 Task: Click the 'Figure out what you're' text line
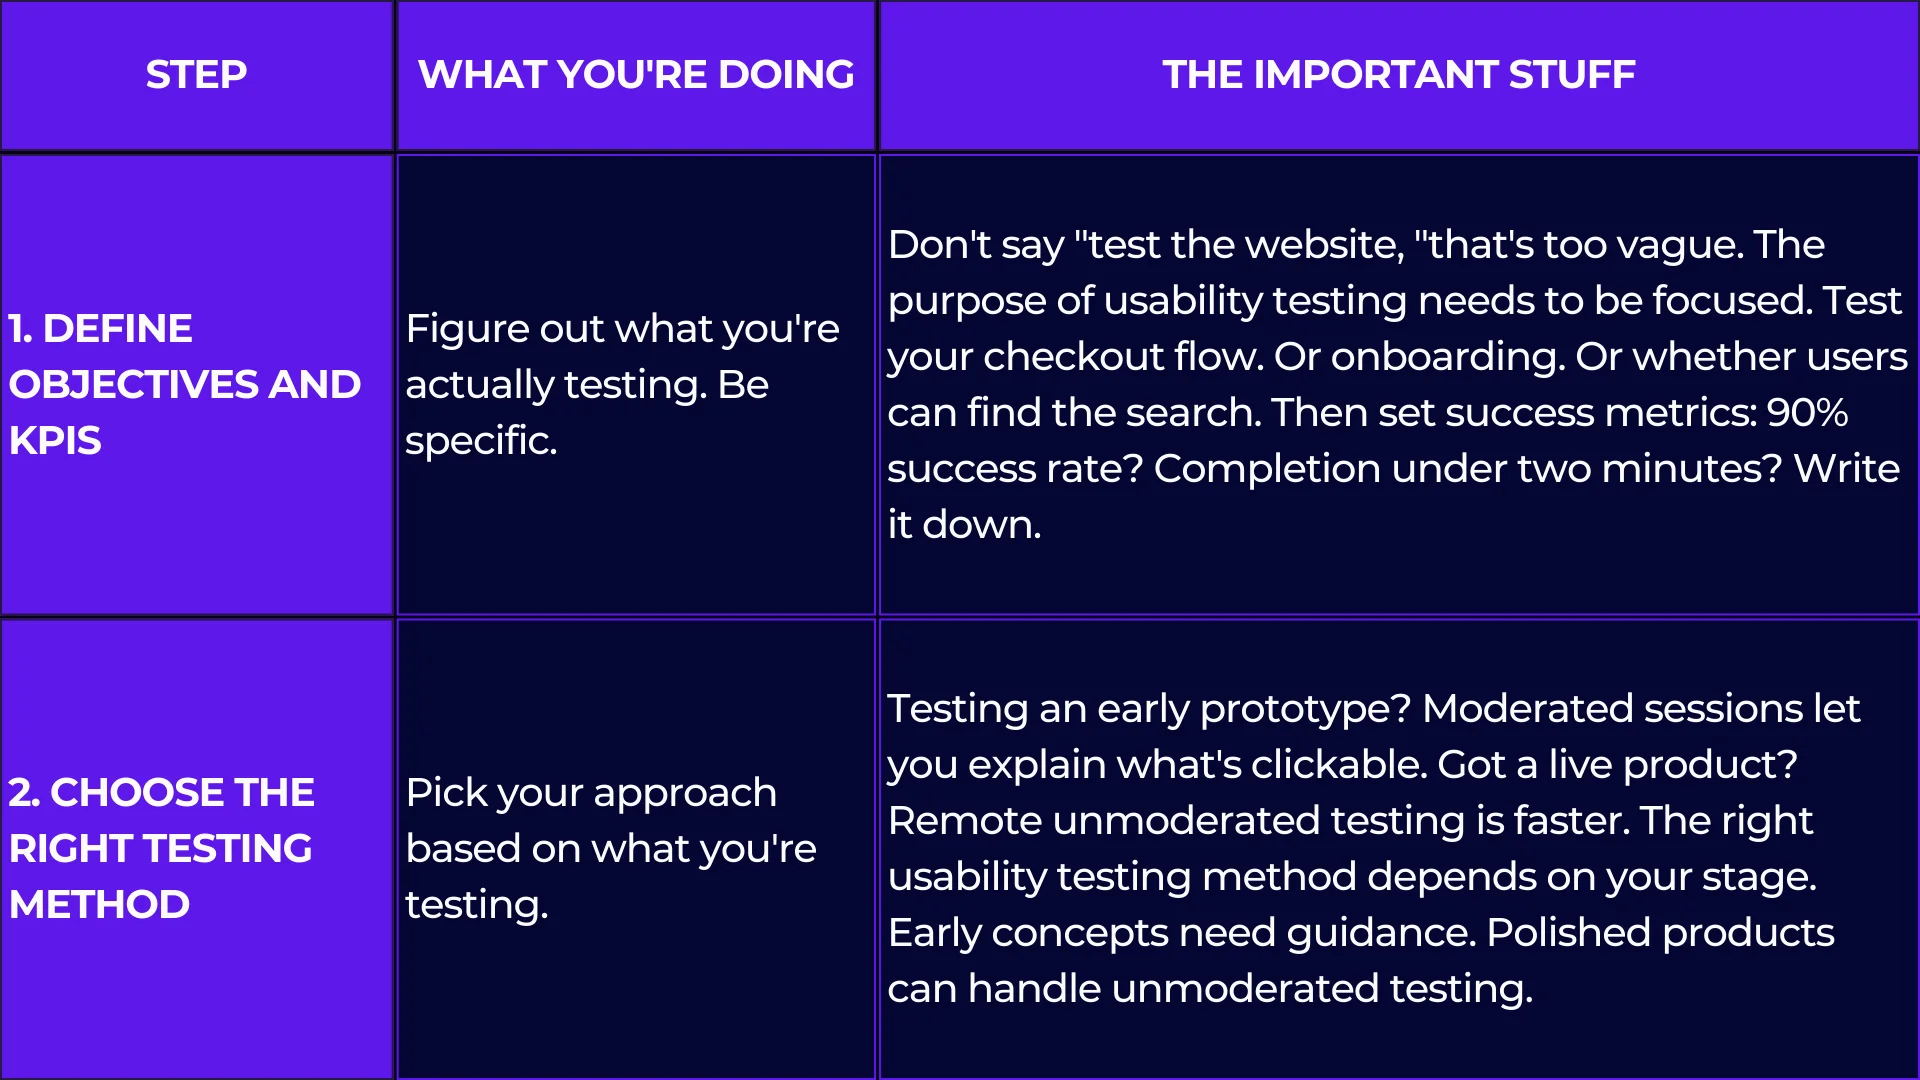click(x=622, y=329)
